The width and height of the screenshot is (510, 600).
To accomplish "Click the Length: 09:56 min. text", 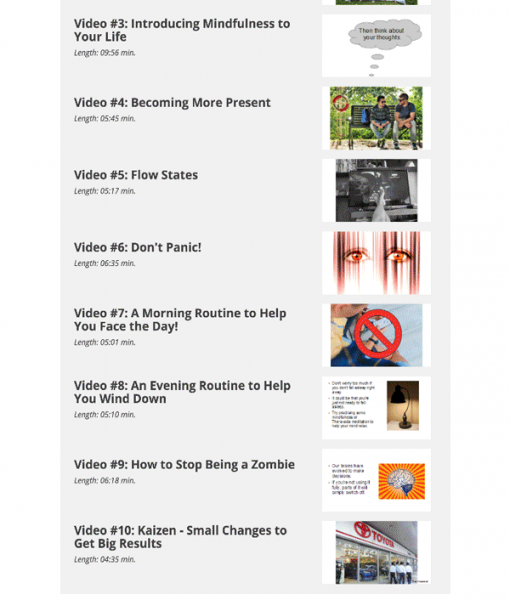I will tap(104, 53).
